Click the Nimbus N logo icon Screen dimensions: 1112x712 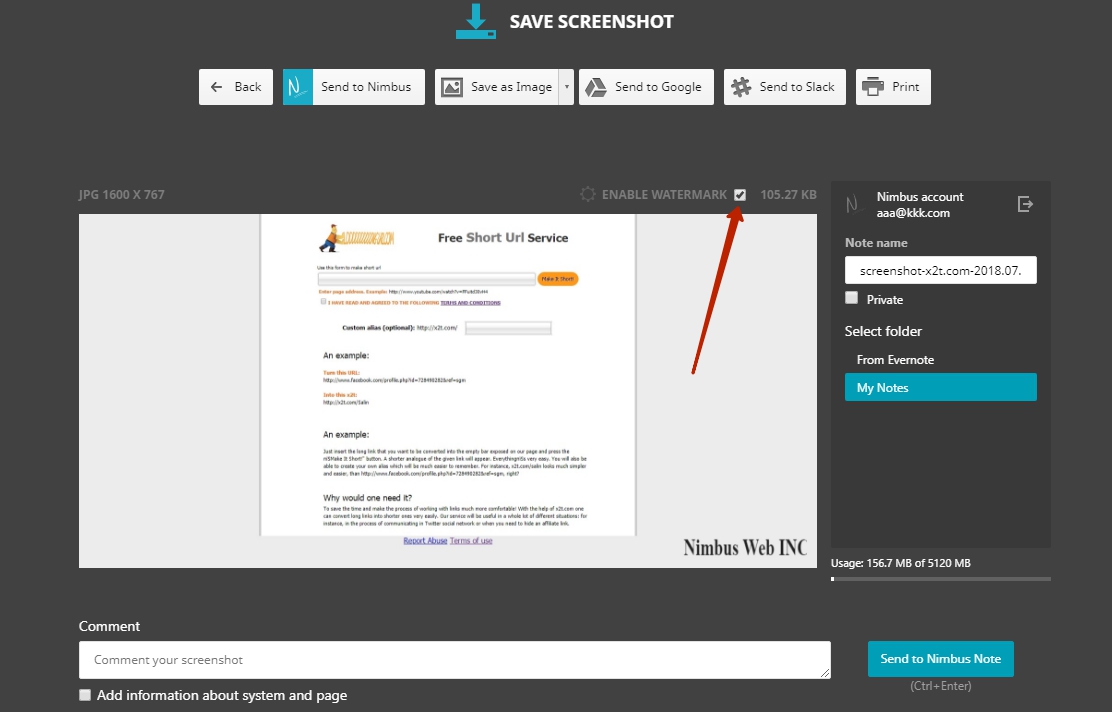tap(298, 87)
